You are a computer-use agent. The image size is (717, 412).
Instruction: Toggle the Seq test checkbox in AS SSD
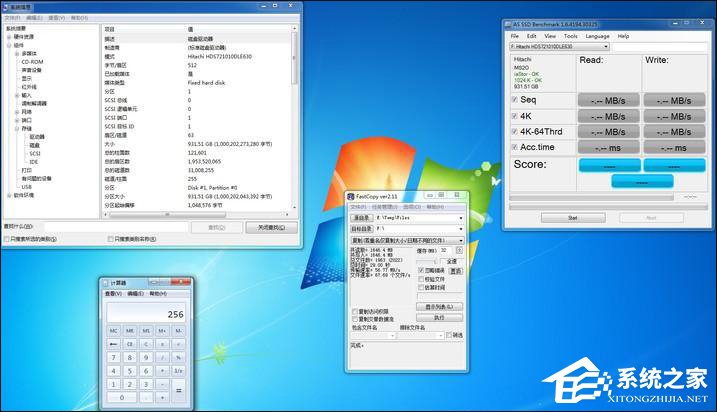click(x=514, y=100)
